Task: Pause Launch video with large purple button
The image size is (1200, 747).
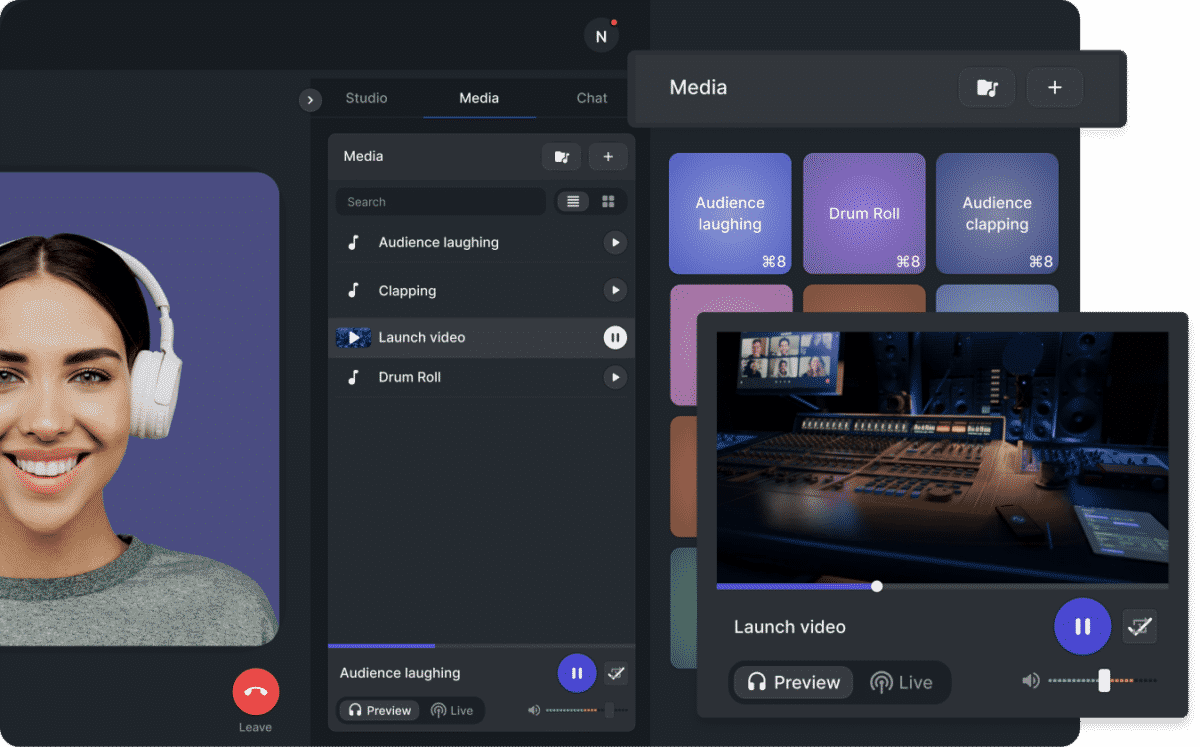Action: [x=1082, y=627]
